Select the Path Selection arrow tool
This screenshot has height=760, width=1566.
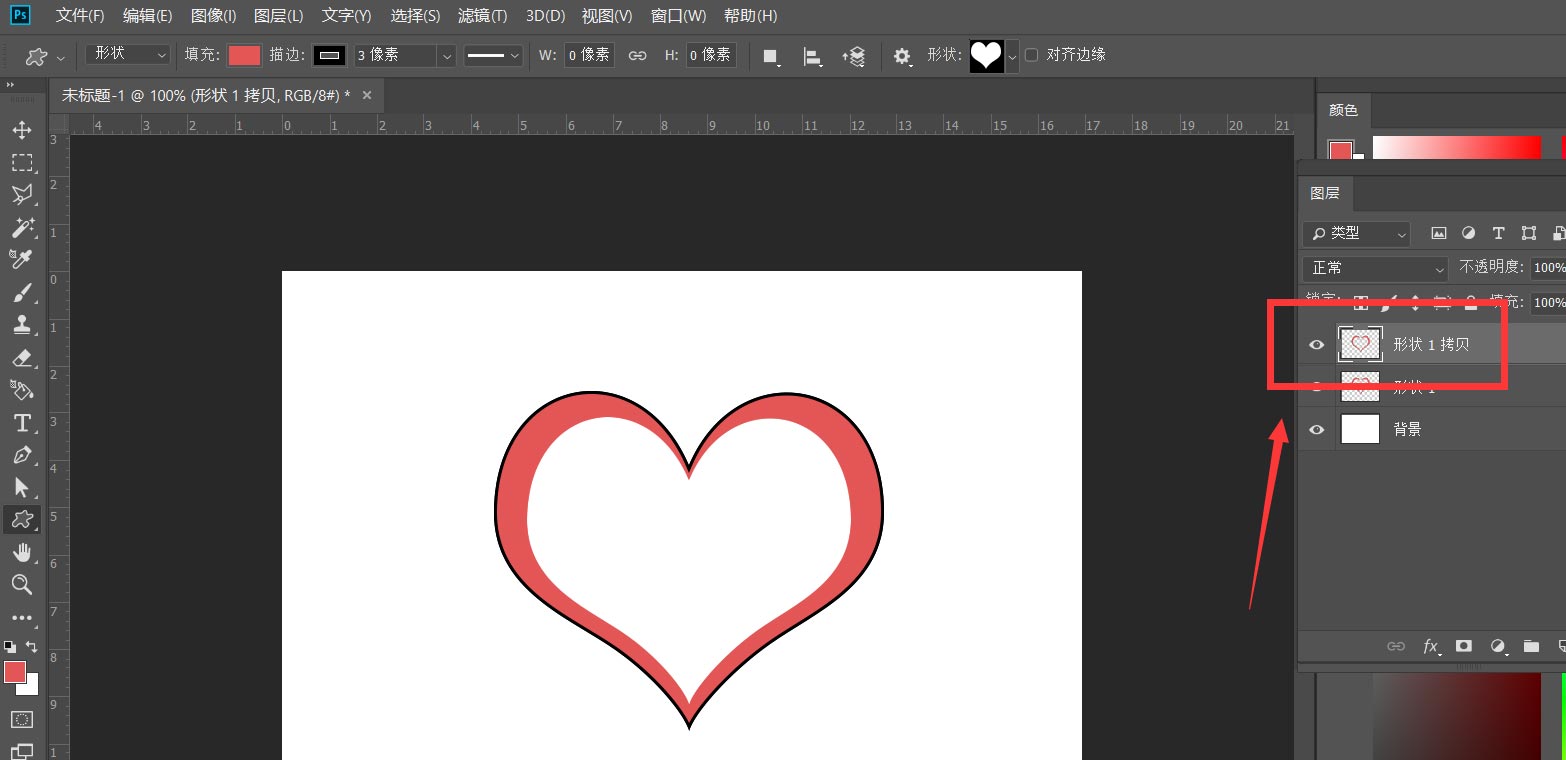click(x=22, y=487)
